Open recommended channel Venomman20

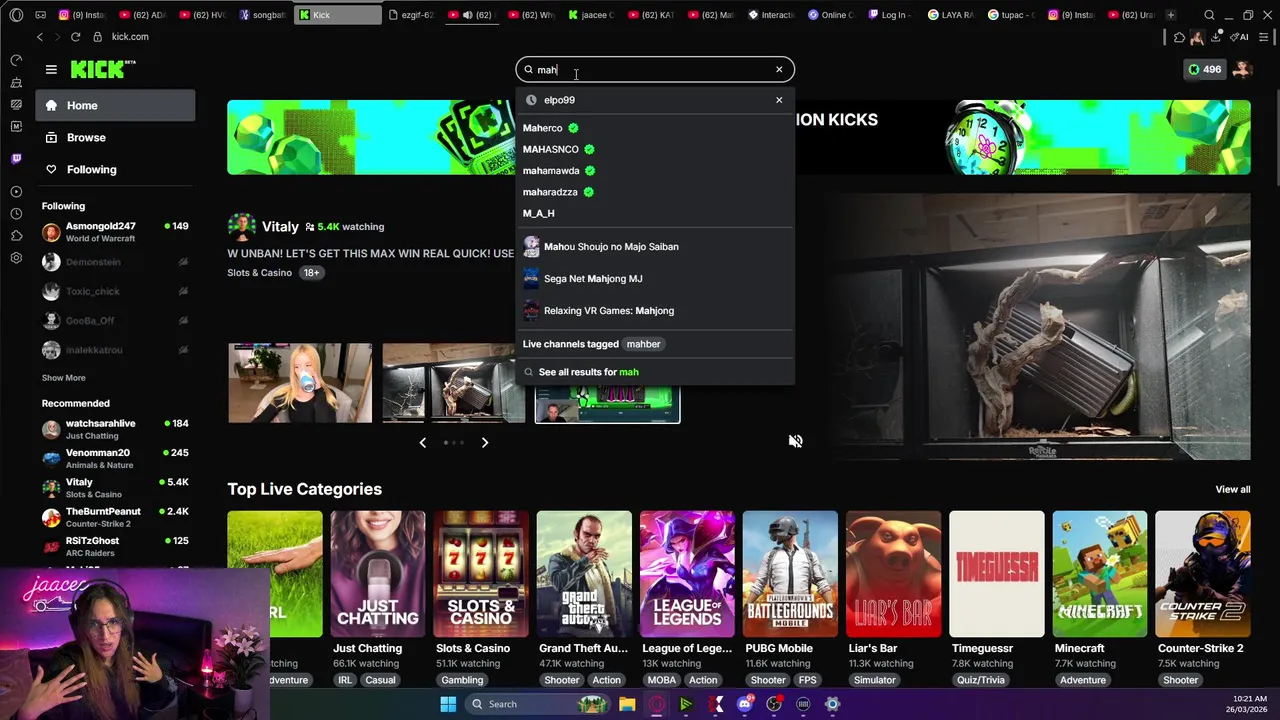pyautogui.click(x=115, y=458)
